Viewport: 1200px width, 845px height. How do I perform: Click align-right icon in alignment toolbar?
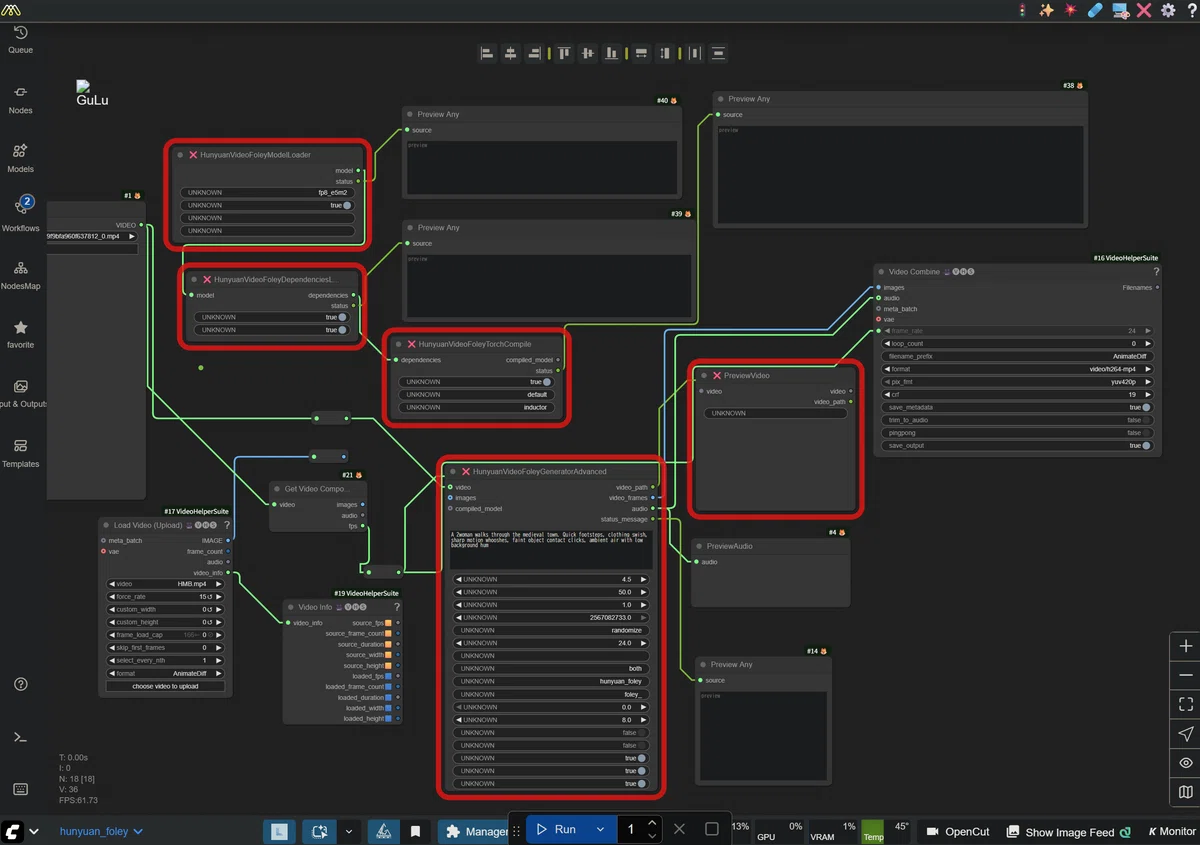(x=534, y=53)
